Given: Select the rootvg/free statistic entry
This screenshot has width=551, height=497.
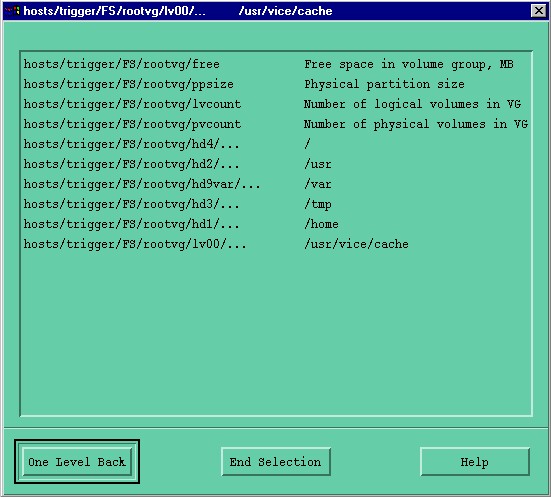Looking at the screenshot, I should click(x=276, y=64).
